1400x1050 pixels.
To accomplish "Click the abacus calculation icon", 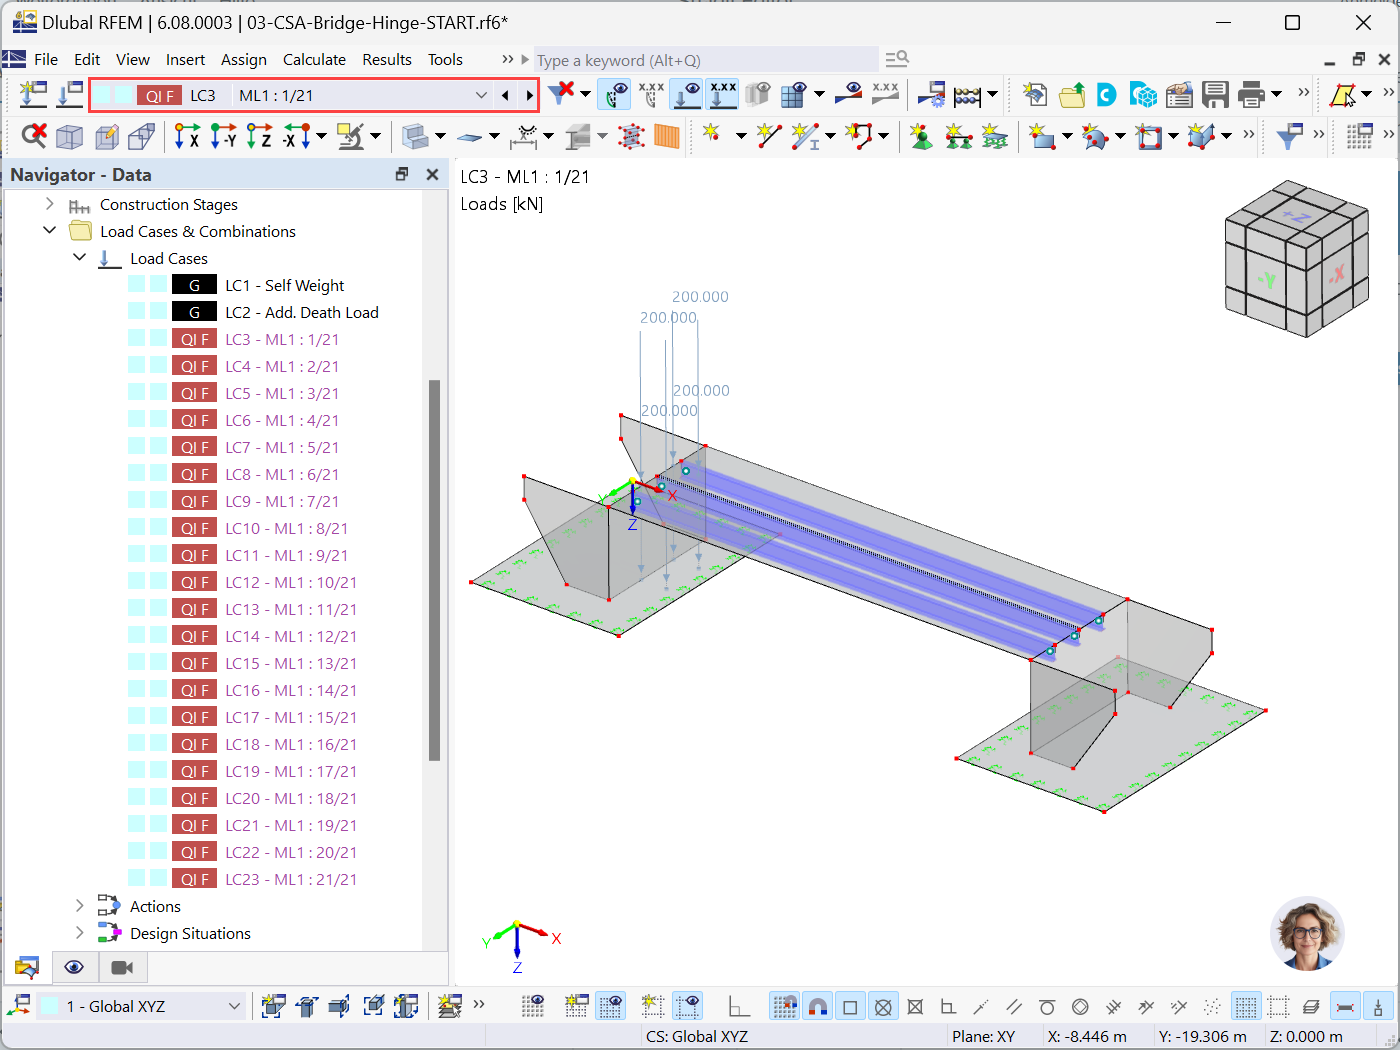I will (968, 96).
